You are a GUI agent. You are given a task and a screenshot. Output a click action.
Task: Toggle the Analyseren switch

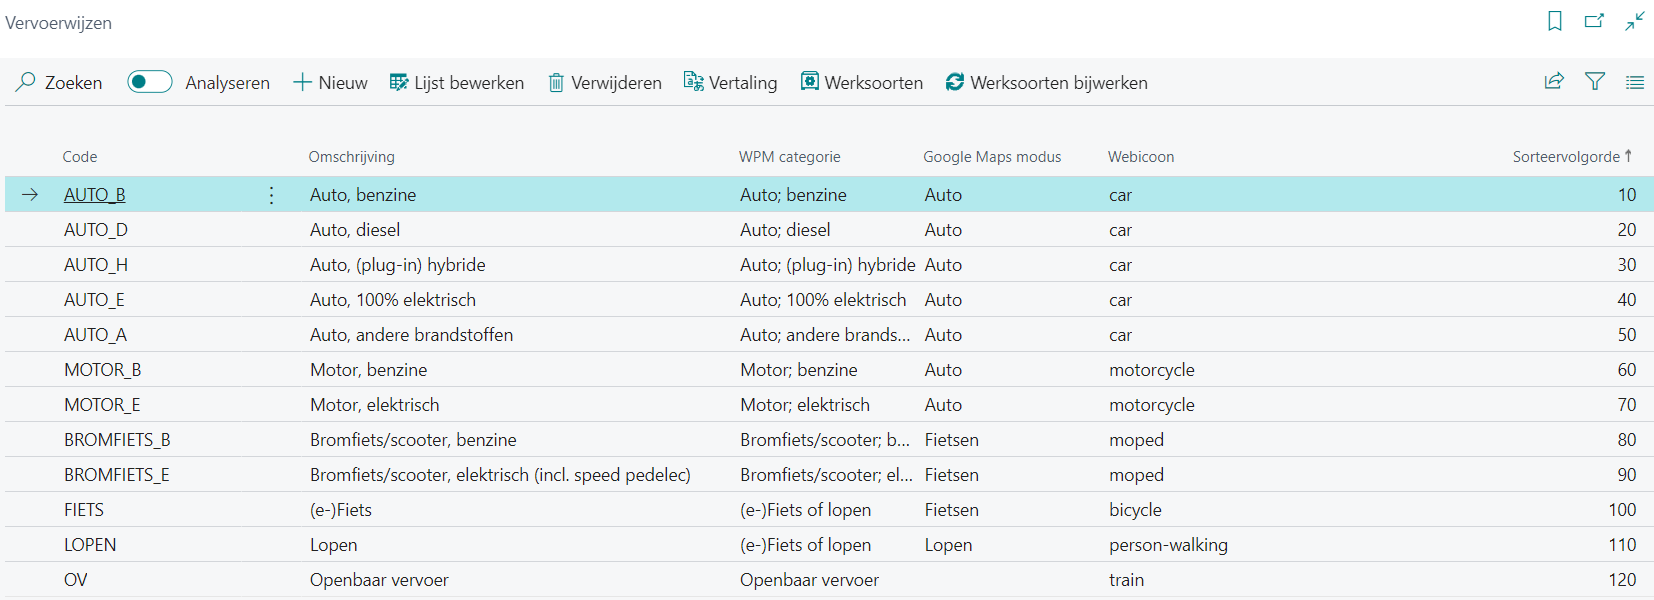tap(150, 82)
